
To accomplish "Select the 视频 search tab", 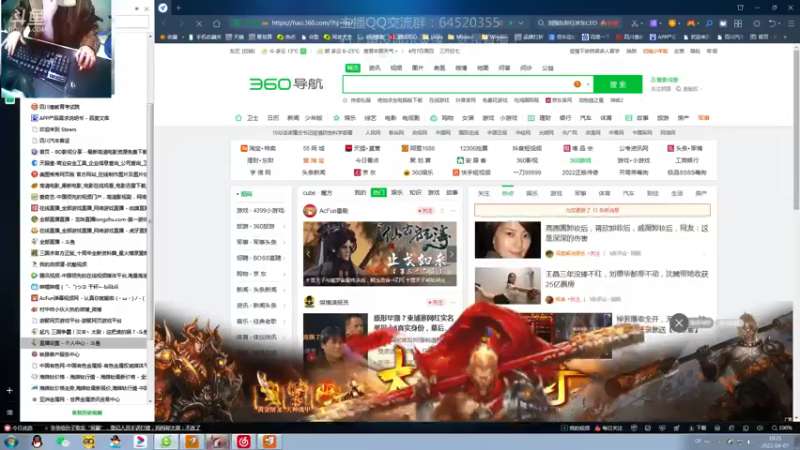I will [x=396, y=68].
